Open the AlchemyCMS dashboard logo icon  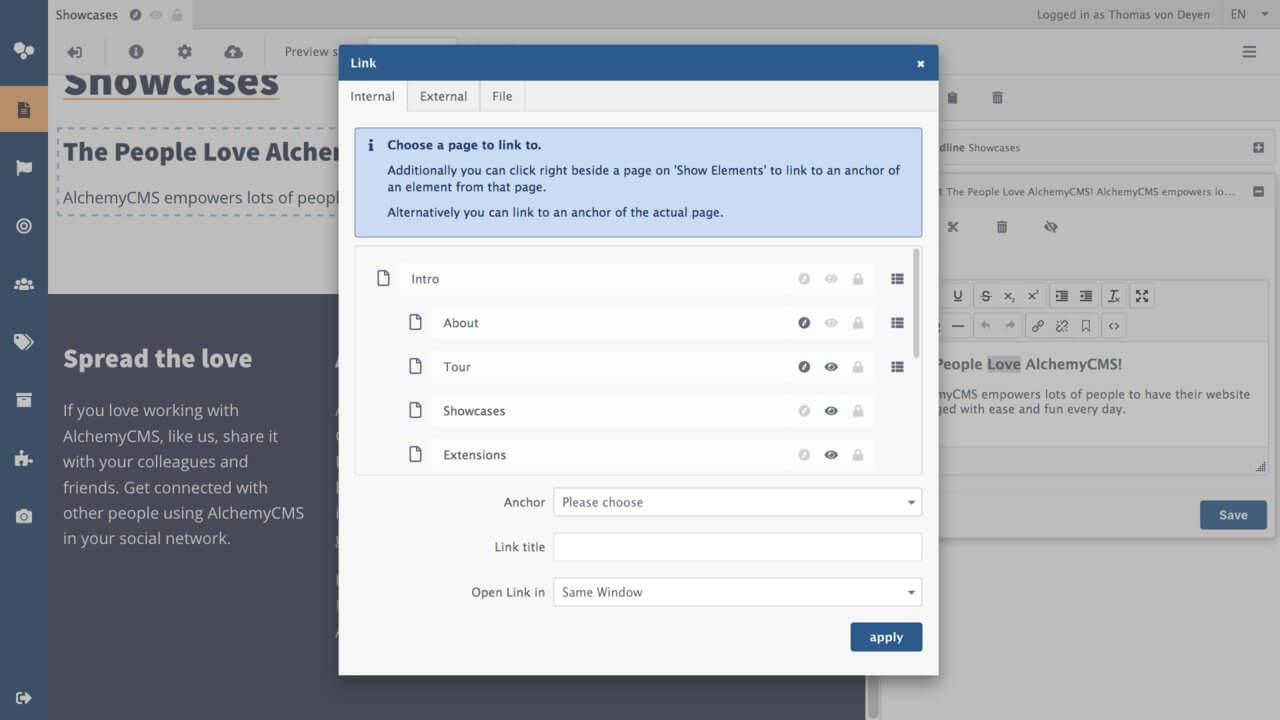pyautogui.click(x=24, y=50)
